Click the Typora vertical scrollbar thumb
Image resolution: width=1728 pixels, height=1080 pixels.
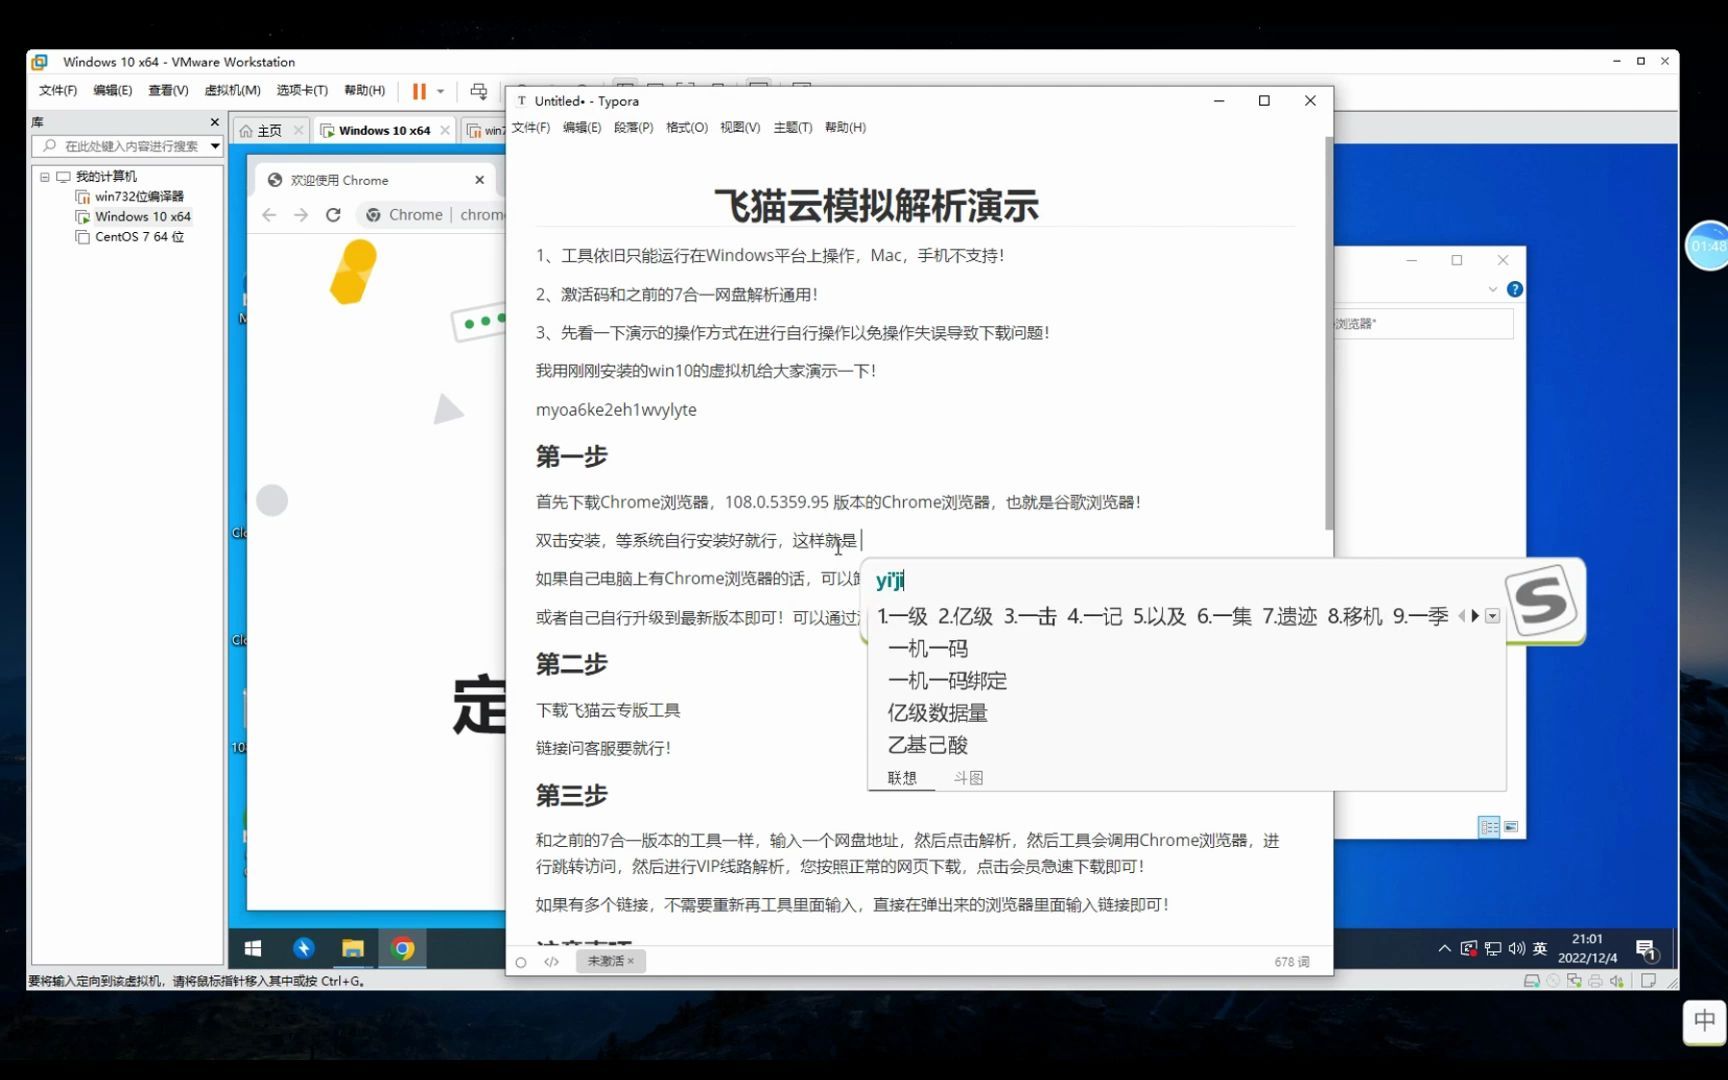click(x=1329, y=335)
